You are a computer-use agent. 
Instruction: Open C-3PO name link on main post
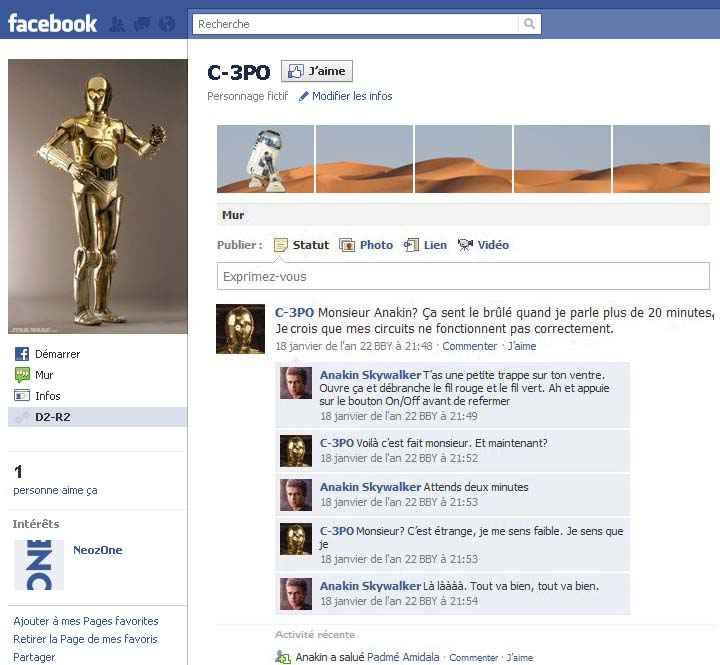click(x=294, y=313)
